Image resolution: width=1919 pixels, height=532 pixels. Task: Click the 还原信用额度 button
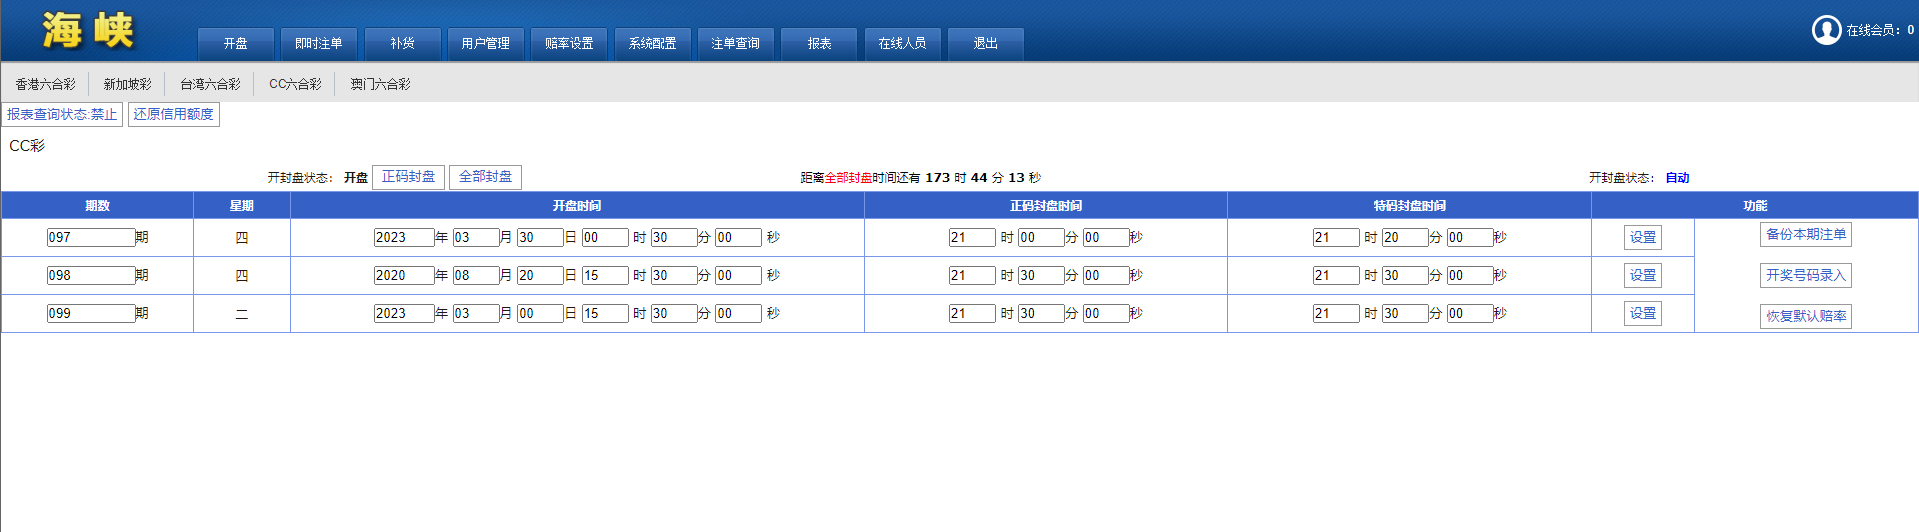(174, 115)
